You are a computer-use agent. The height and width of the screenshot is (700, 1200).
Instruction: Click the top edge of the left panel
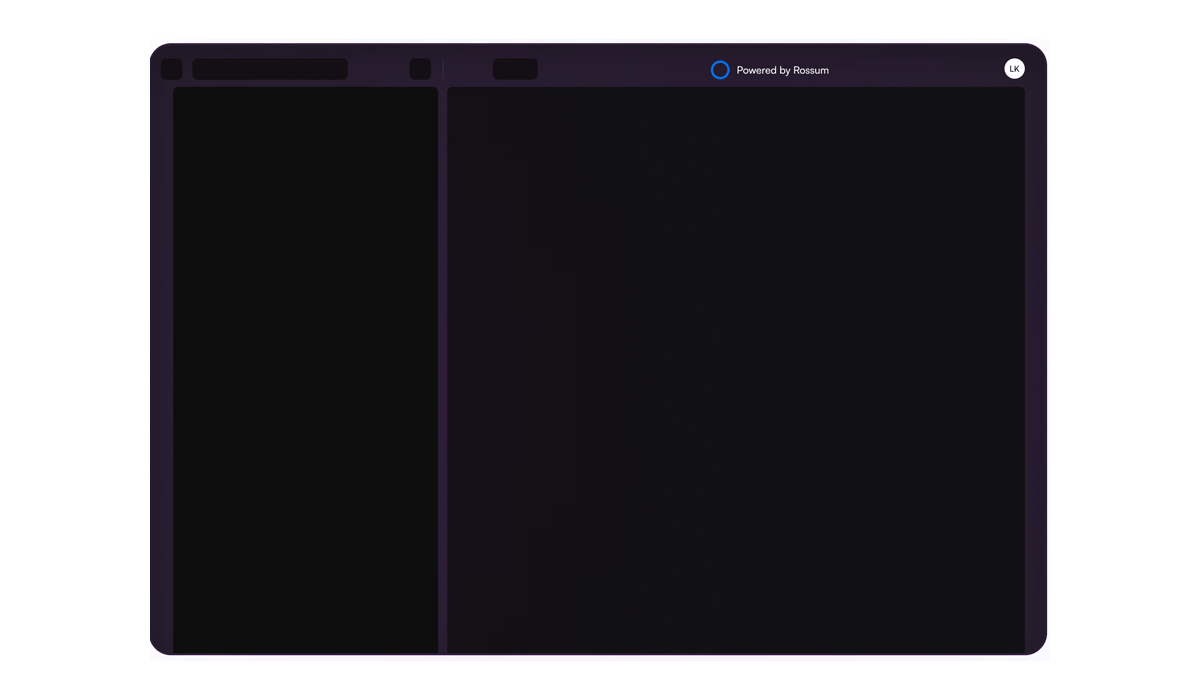tap(305, 89)
